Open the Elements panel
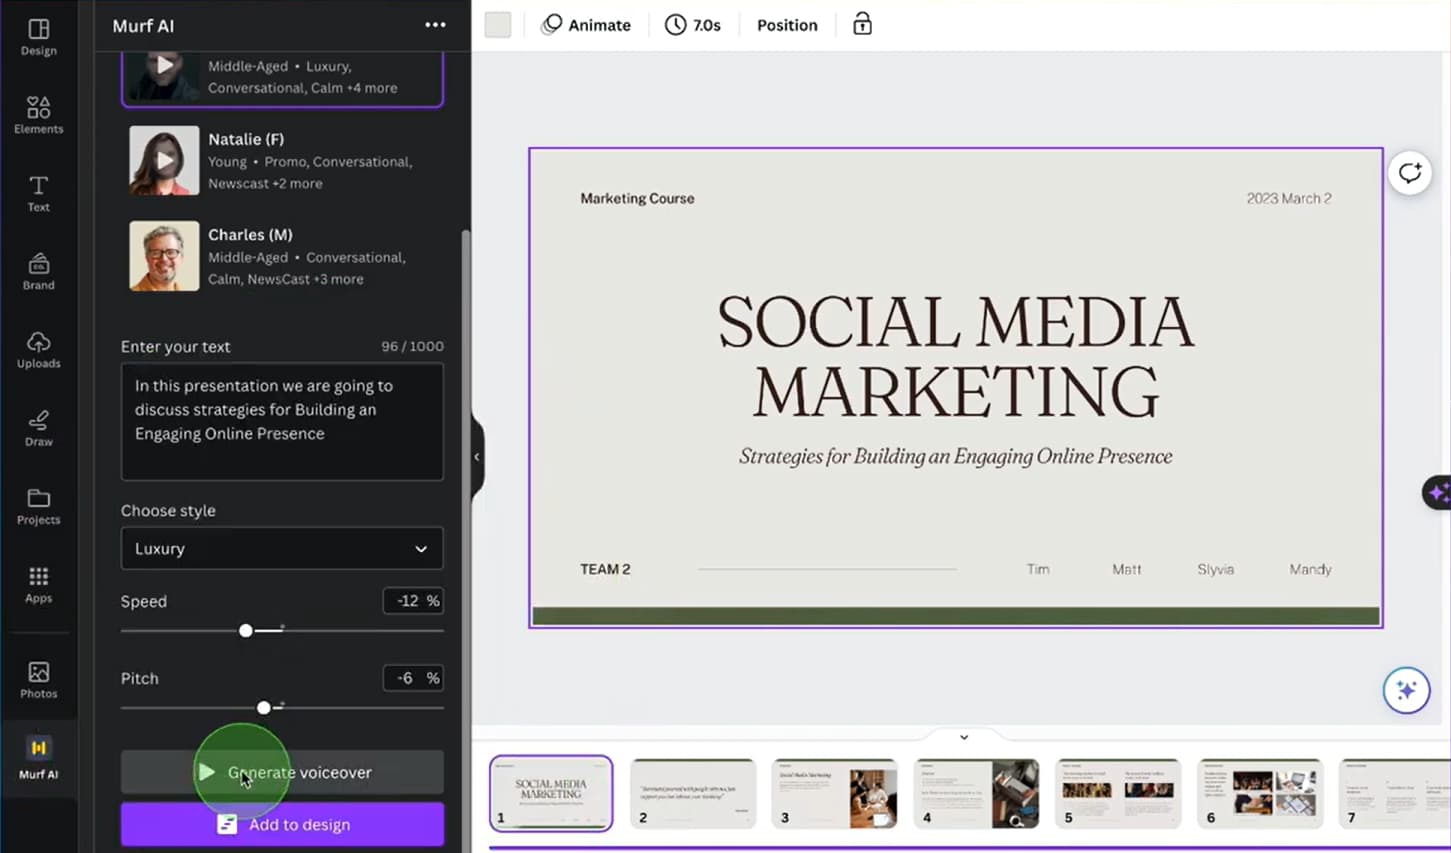The height and width of the screenshot is (853, 1451). click(38, 115)
